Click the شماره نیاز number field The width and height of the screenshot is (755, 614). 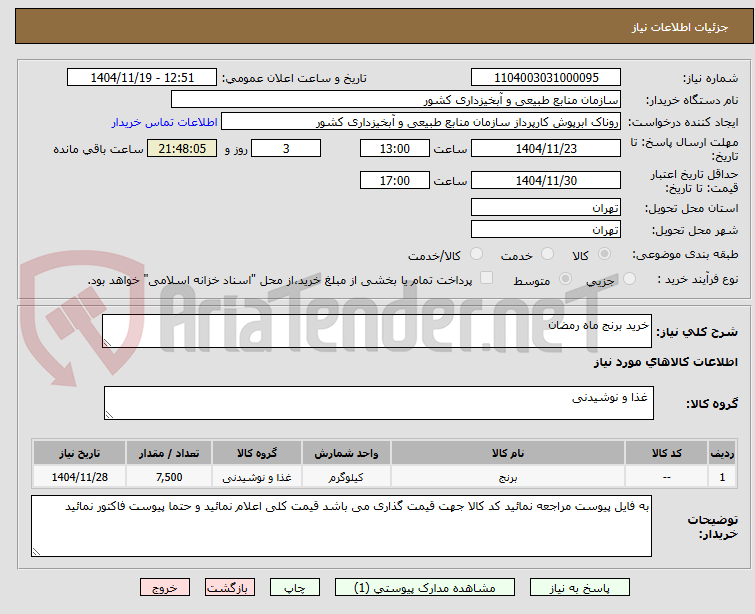546,78
